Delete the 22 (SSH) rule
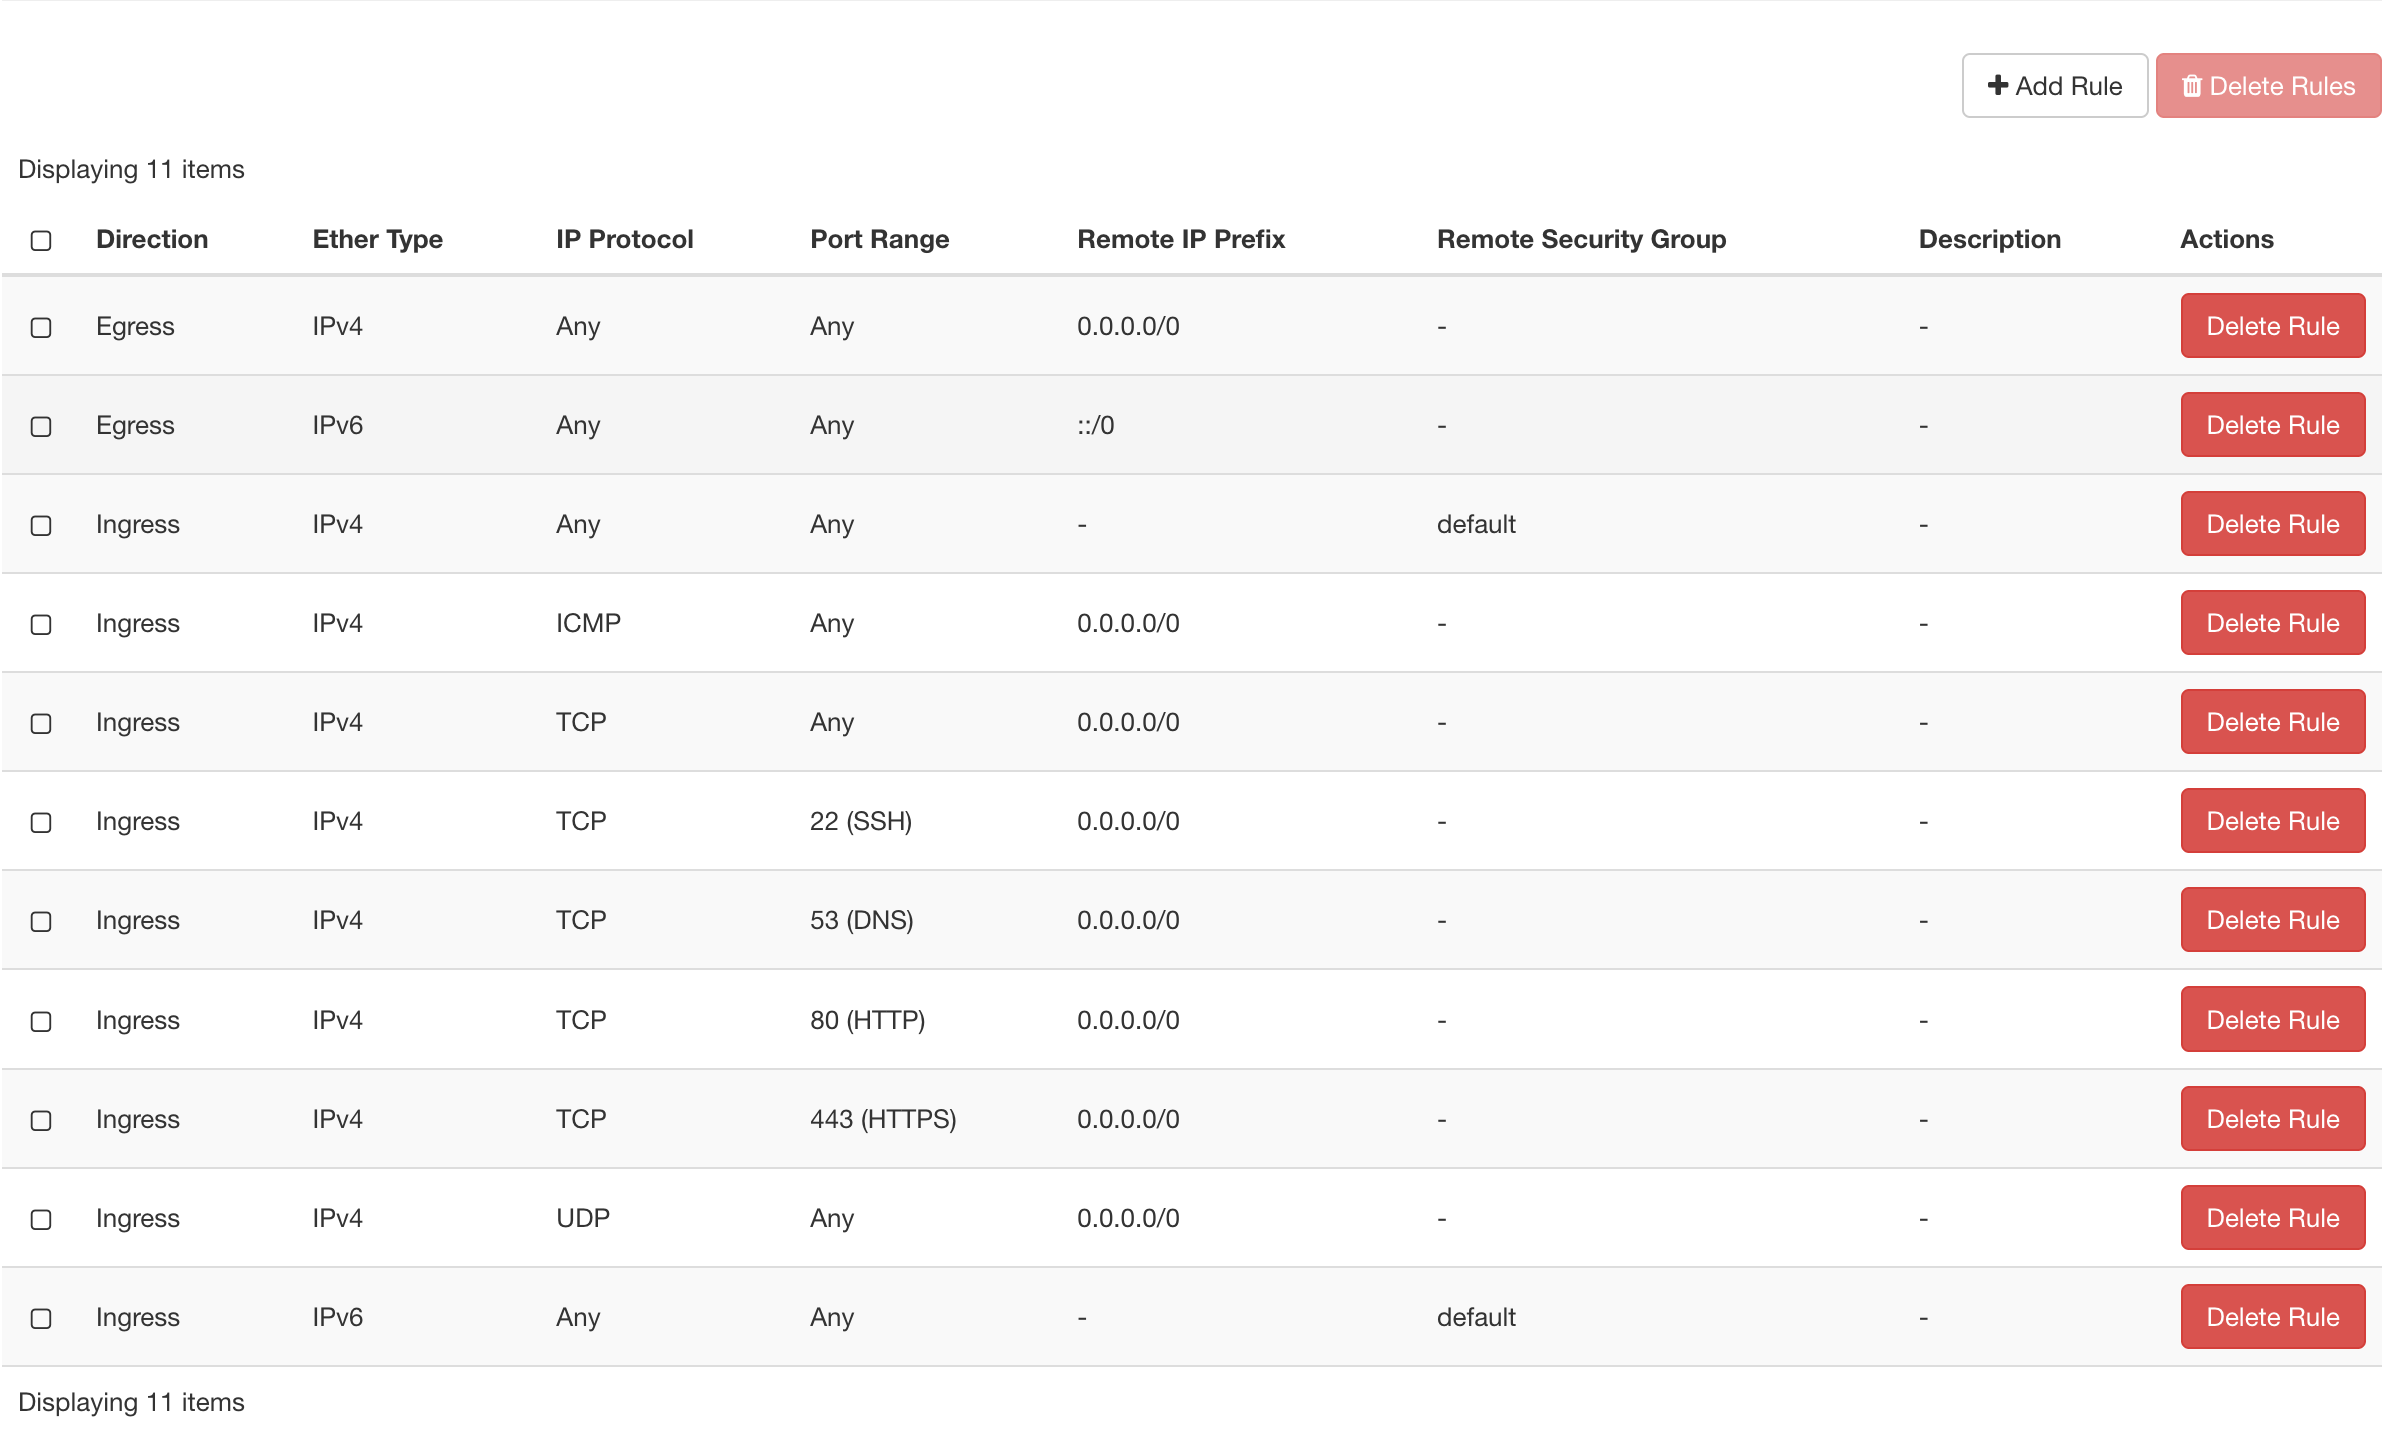This screenshot has height=1452, width=2400. pyautogui.click(x=2272, y=820)
